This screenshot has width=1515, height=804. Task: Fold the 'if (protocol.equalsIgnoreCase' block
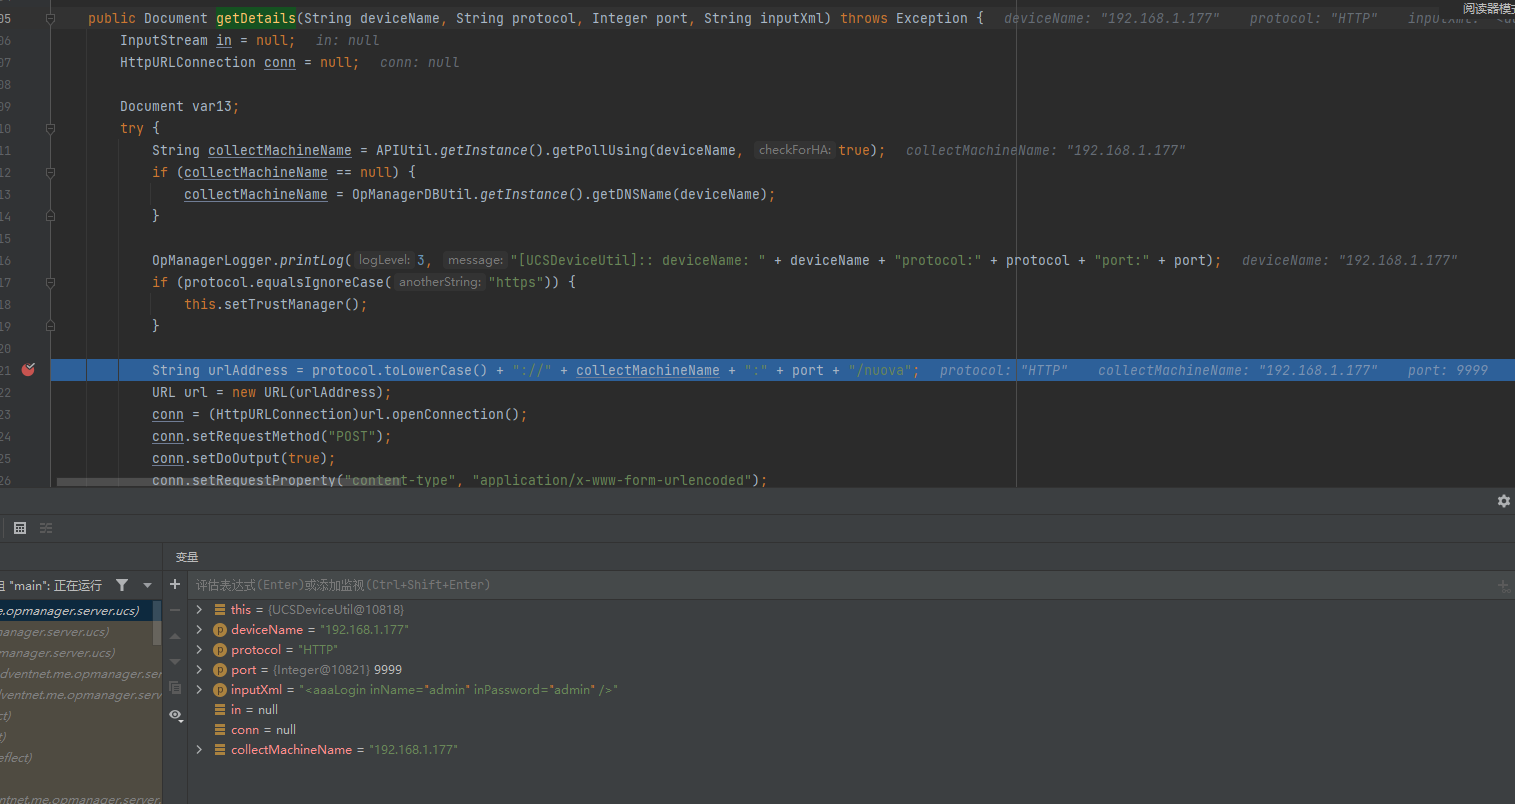pos(50,282)
